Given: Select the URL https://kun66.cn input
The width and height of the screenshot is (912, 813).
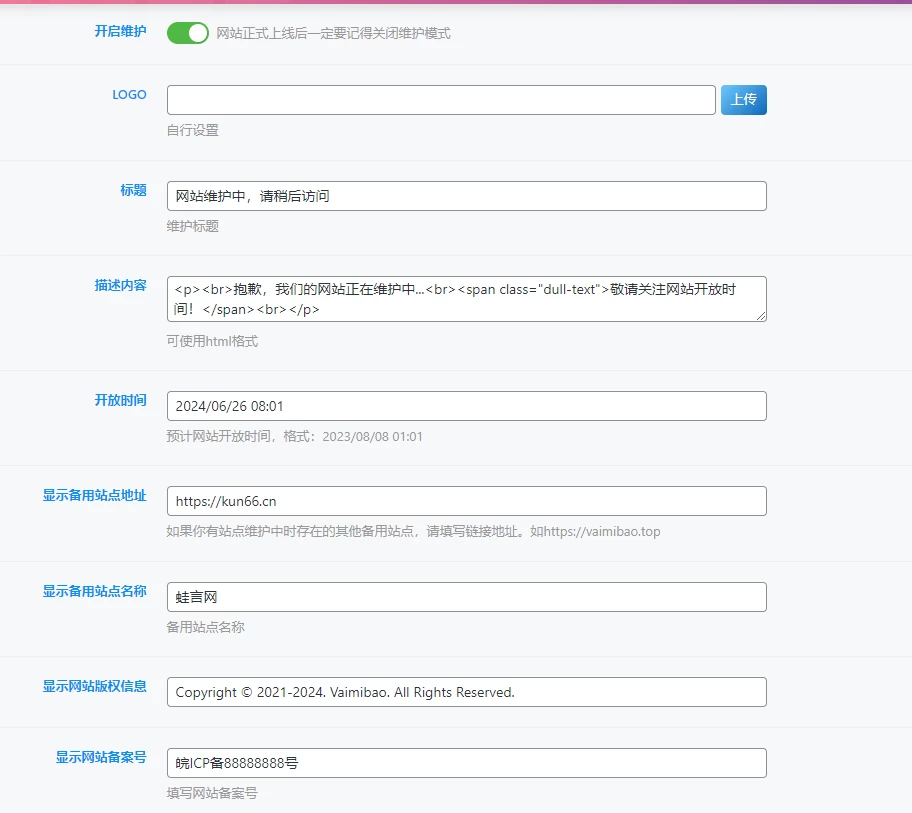Looking at the screenshot, I should (467, 500).
